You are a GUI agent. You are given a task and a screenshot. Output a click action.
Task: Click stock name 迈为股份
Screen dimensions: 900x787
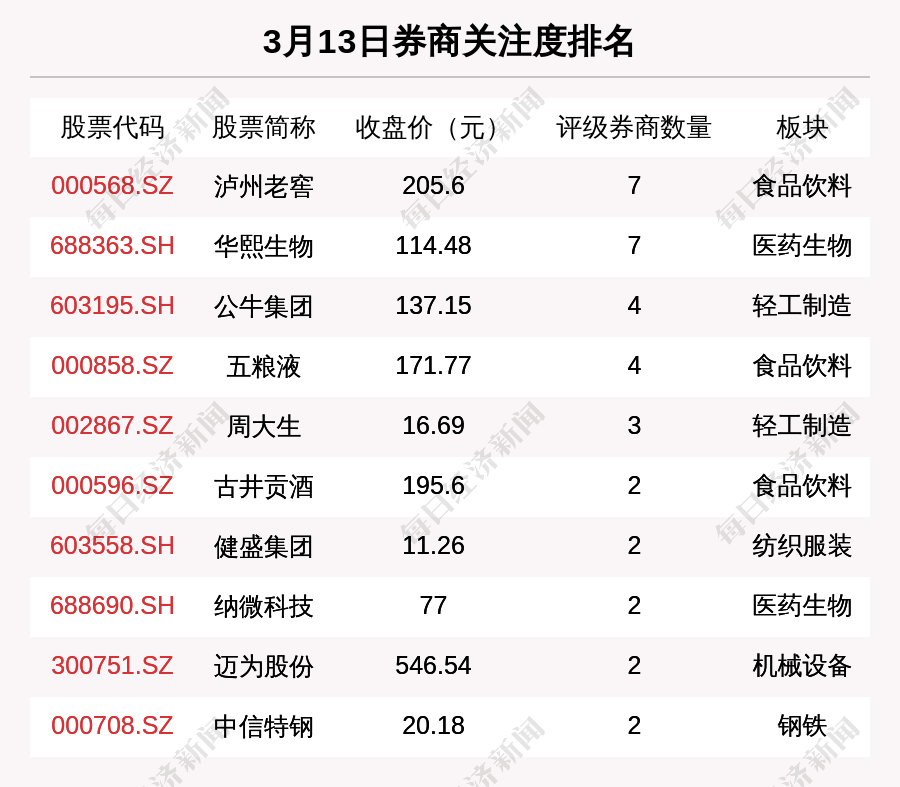[x=263, y=666]
